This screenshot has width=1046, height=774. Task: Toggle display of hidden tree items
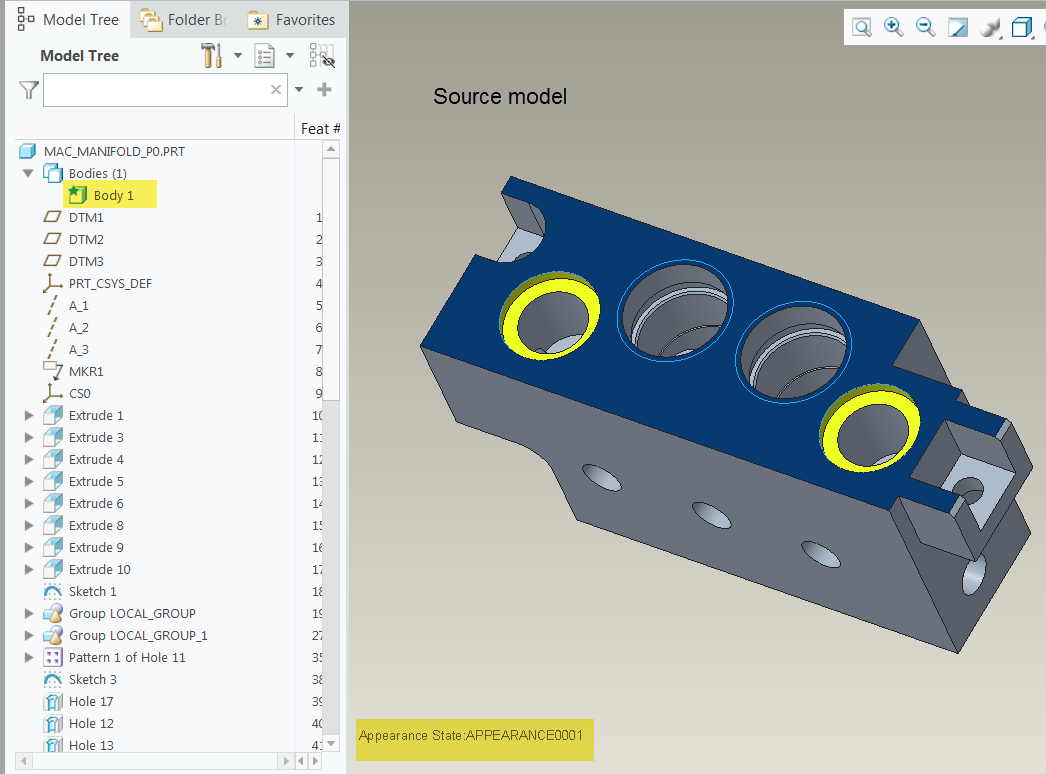coord(323,56)
